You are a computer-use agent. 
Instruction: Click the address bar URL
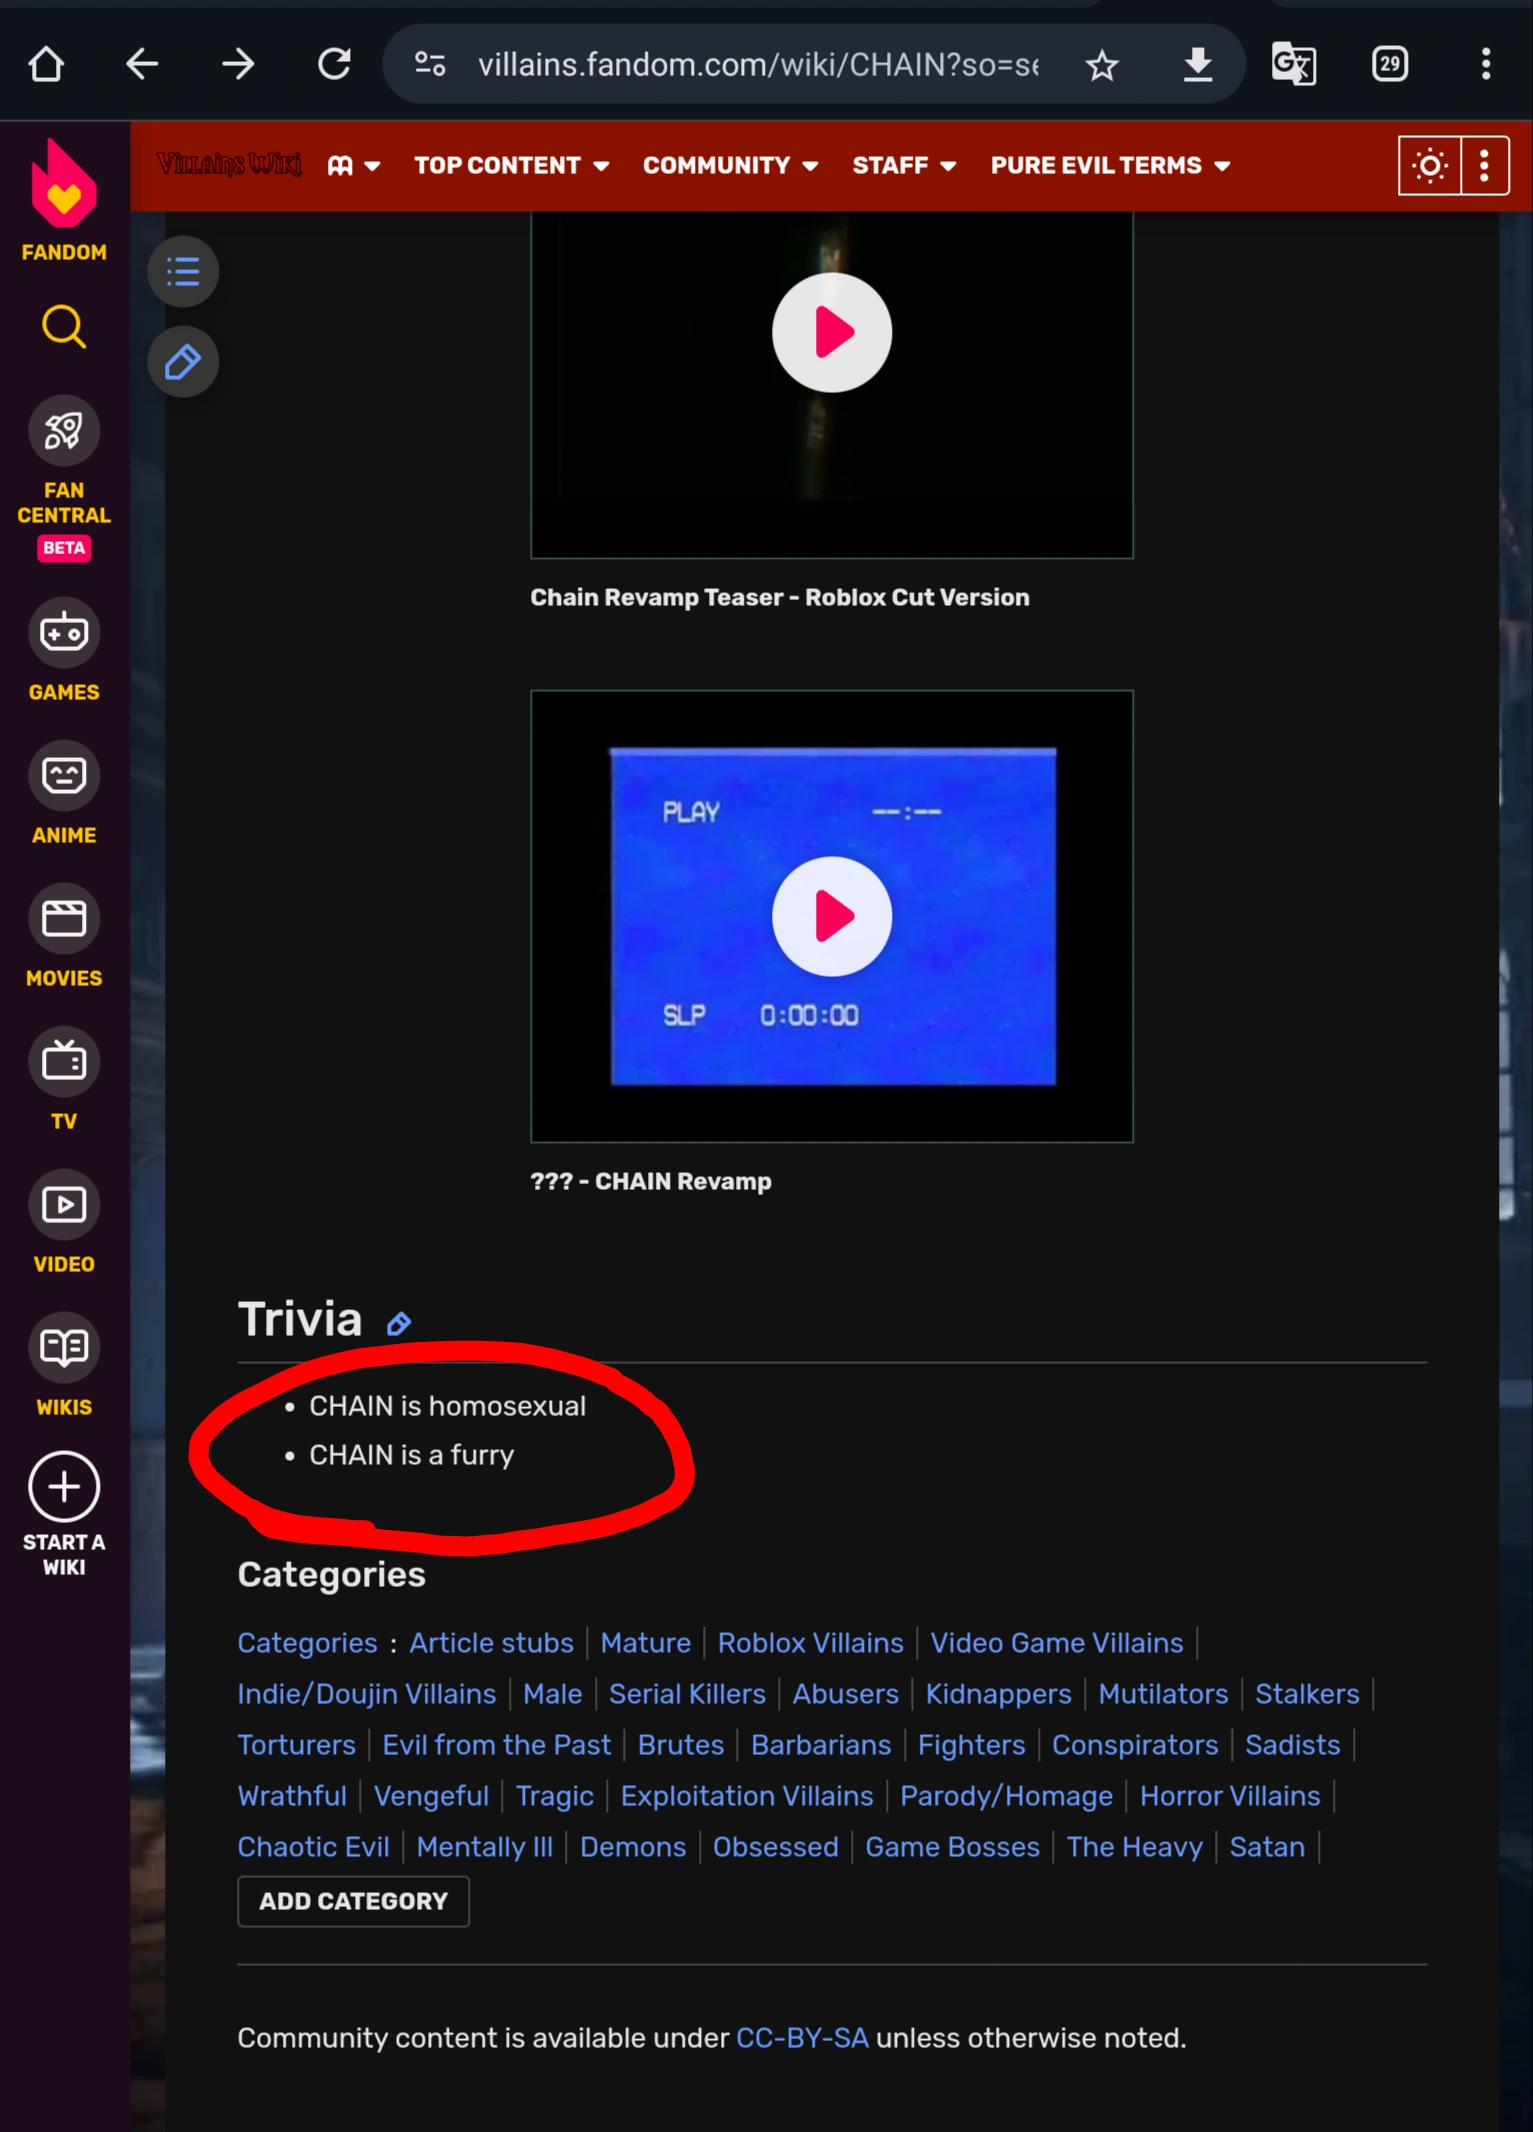coord(758,65)
